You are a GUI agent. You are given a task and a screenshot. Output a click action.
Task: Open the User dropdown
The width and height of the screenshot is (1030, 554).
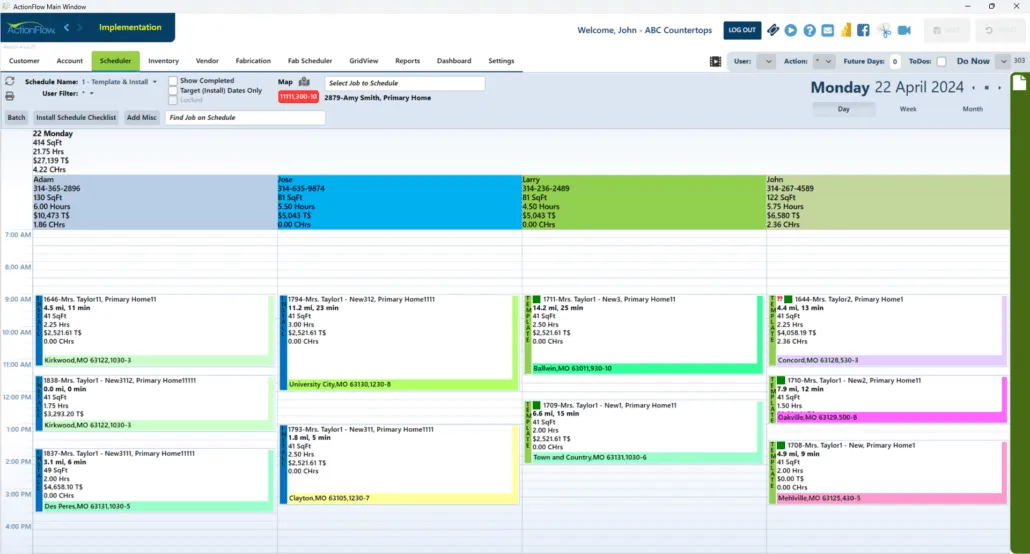[766, 61]
